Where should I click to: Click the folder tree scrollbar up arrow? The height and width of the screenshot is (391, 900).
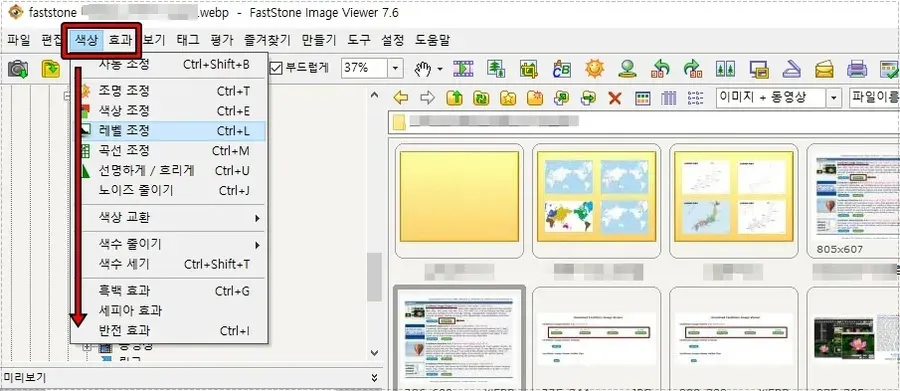point(374,95)
